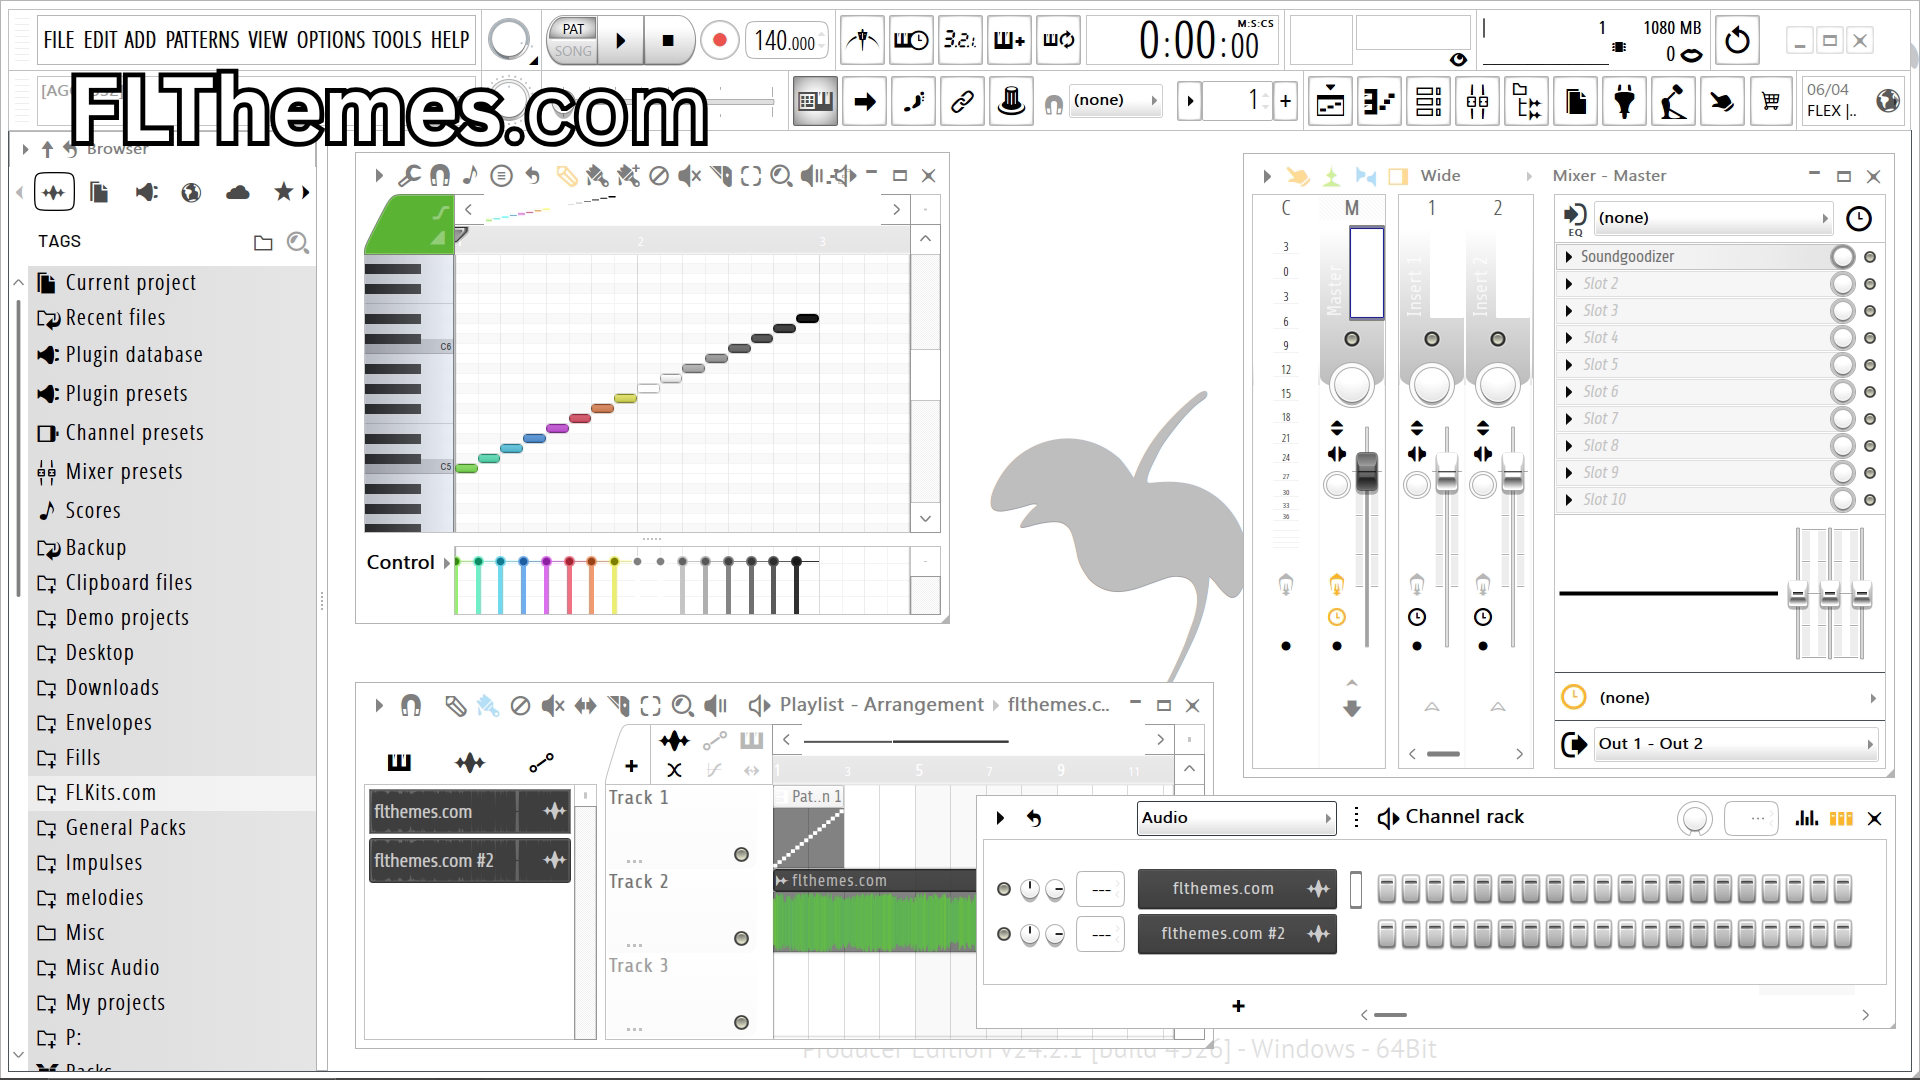1920x1080 pixels.
Task: Open the Audio filter dropdown in Channel rack
Action: coord(1236,818)
